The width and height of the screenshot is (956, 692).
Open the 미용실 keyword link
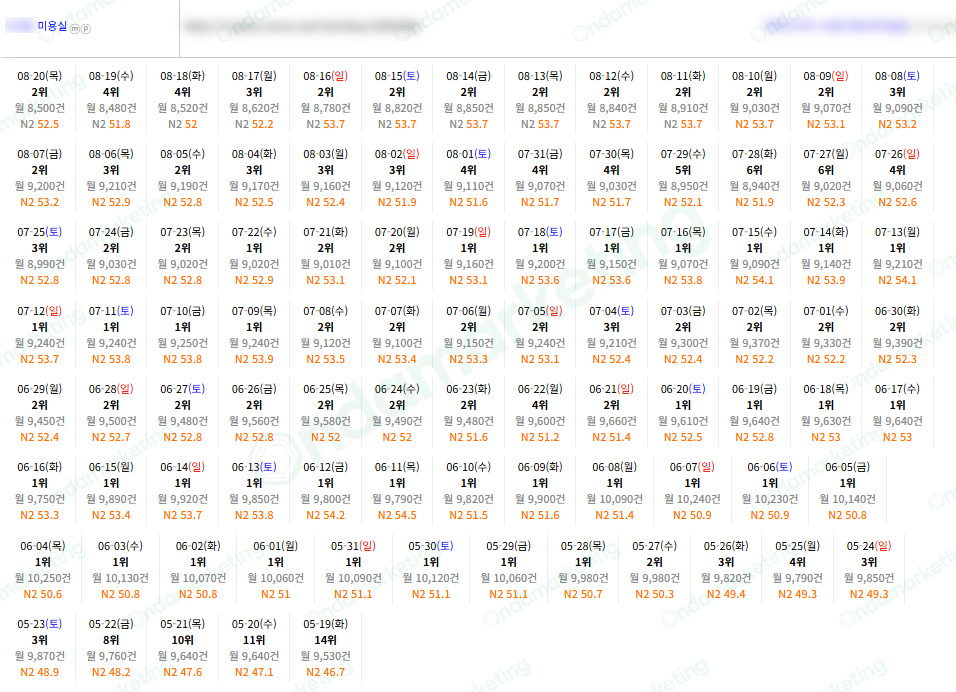(52, 26)
